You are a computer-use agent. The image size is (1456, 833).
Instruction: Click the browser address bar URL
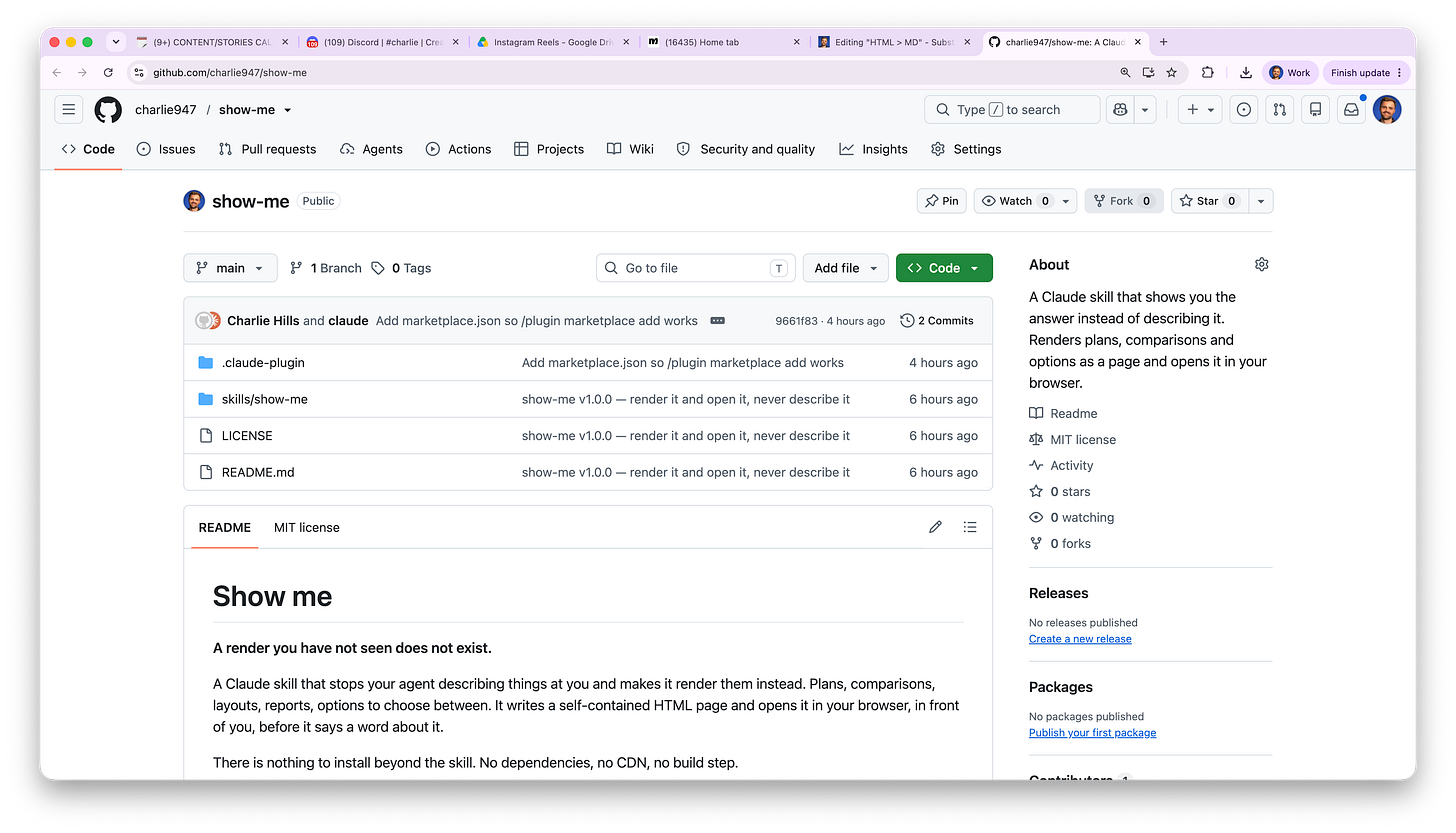point(230,73)
